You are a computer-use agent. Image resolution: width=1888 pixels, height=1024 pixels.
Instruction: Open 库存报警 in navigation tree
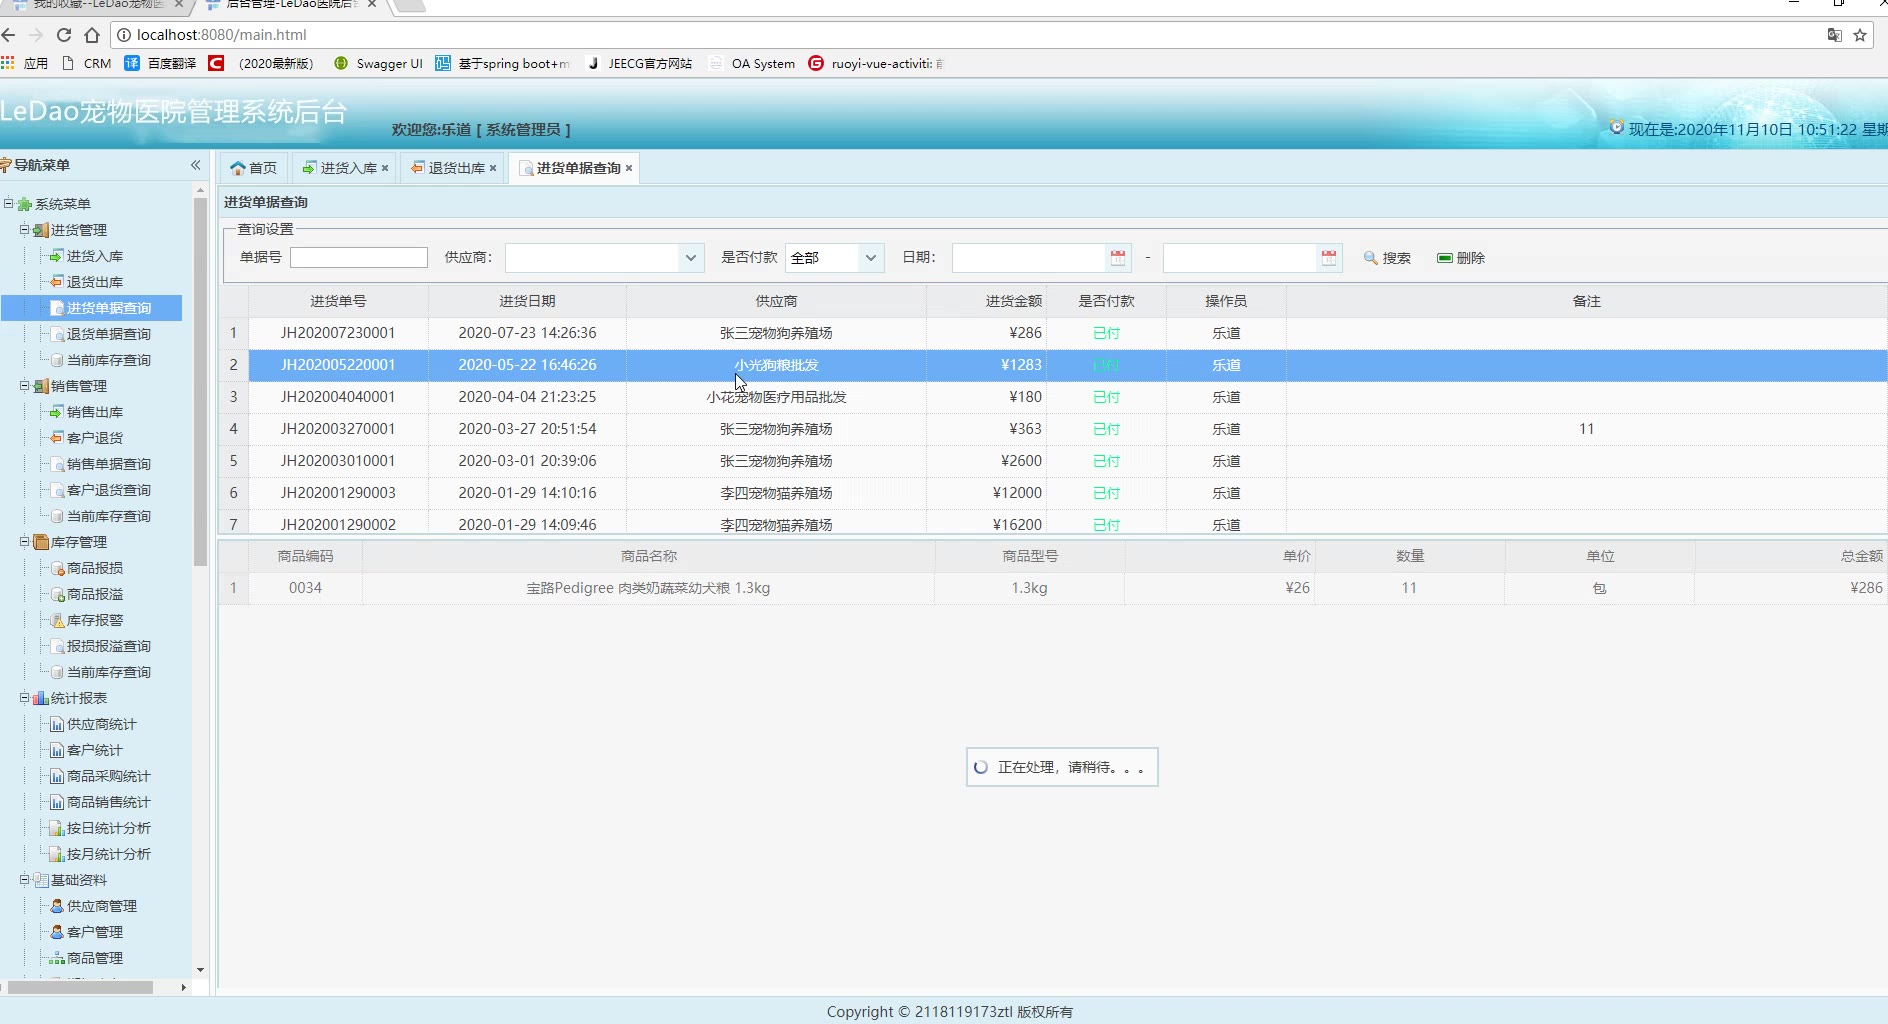(95, 620)
